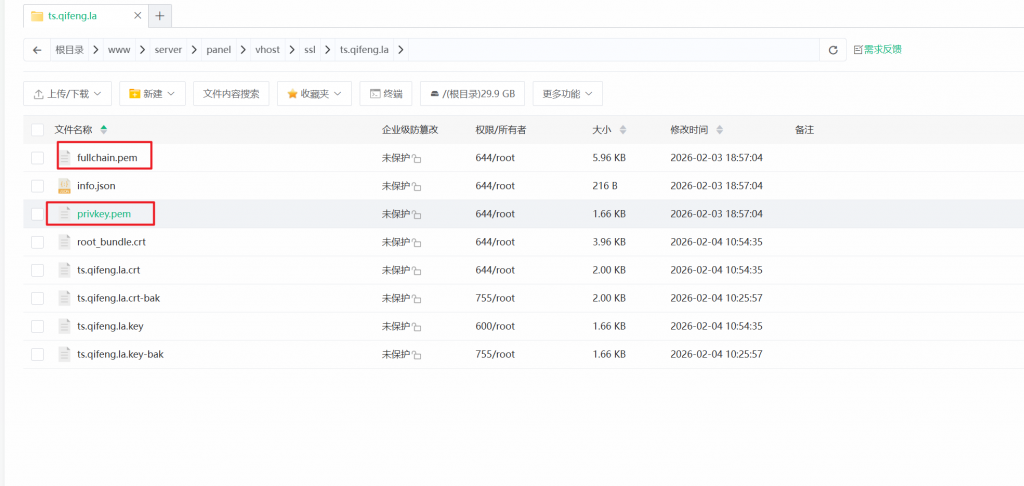Click lock icon in privkey.pem row
Image resolution: width=1024 pixels, height=486 pixels.
coord(417,215)
